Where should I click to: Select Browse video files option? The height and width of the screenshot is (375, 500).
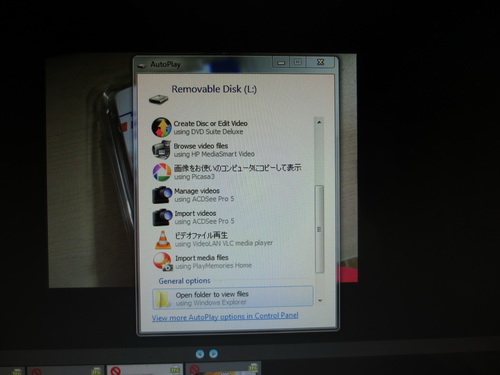233,150
